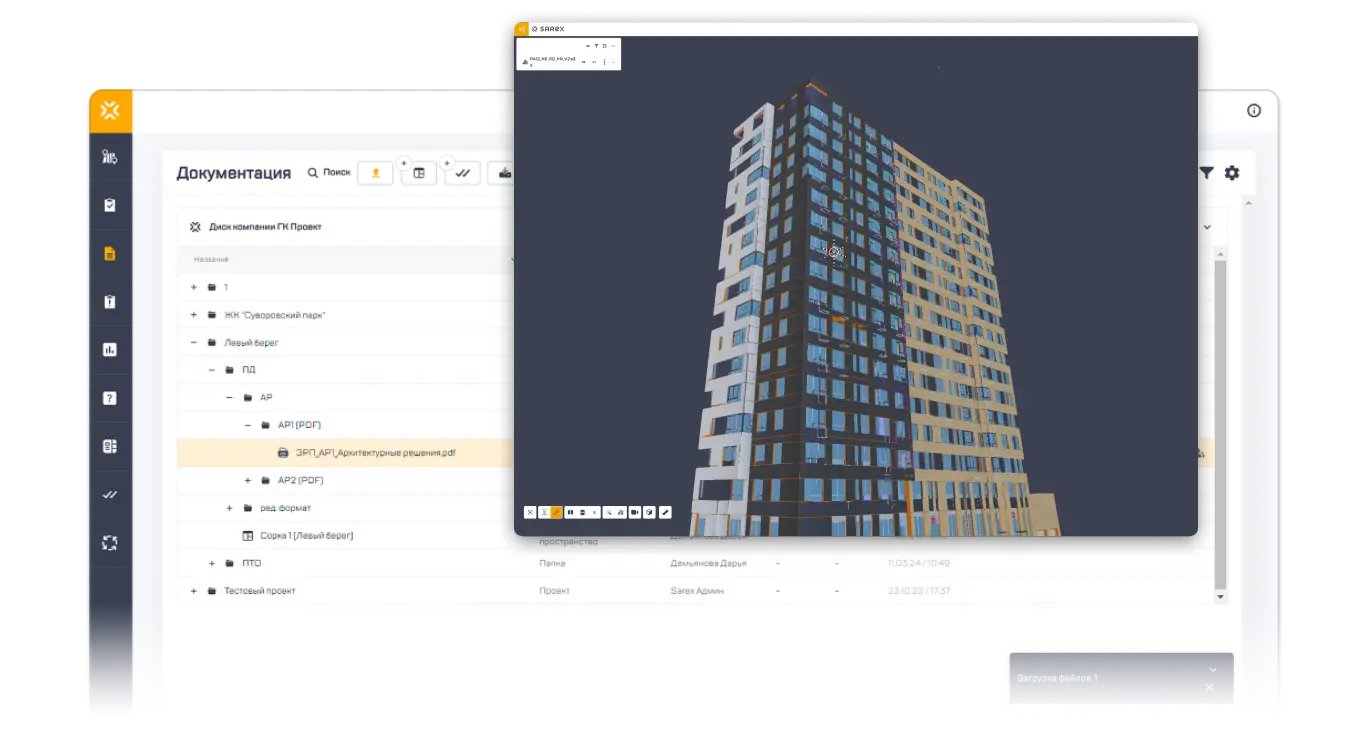Image resolution: width=1352 pixels, height=756 pixels.
Task: Toggle the highlighted orange tool in viewer toolbar
Action: coord(557,512)
